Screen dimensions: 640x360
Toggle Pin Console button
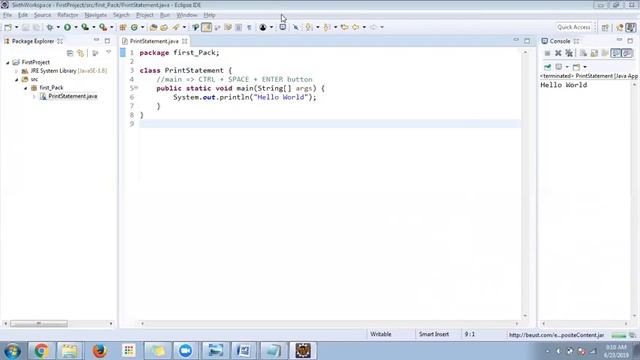pos(547,67)
